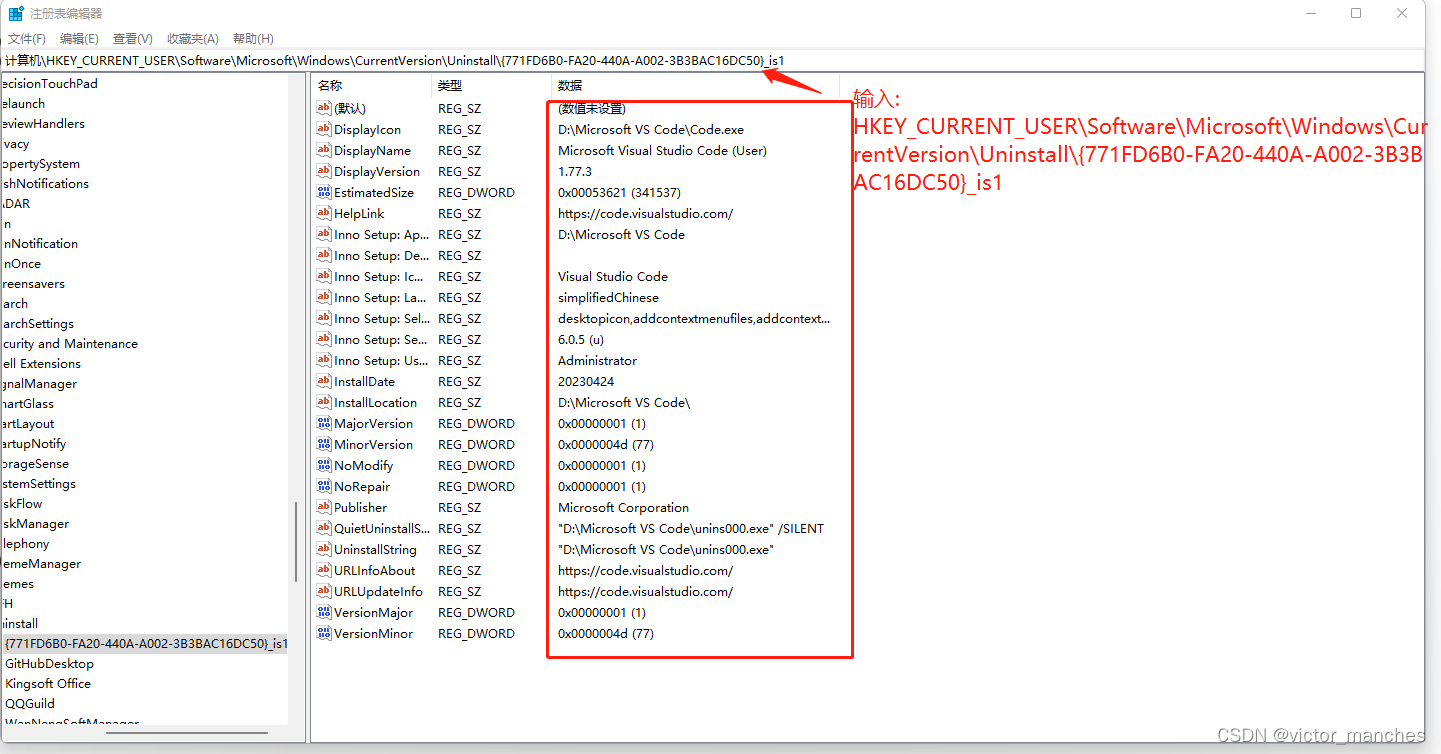Select the Kingsoft Office tree key
The height and width of the screenshot is (754, 1441).
[48, 683]
